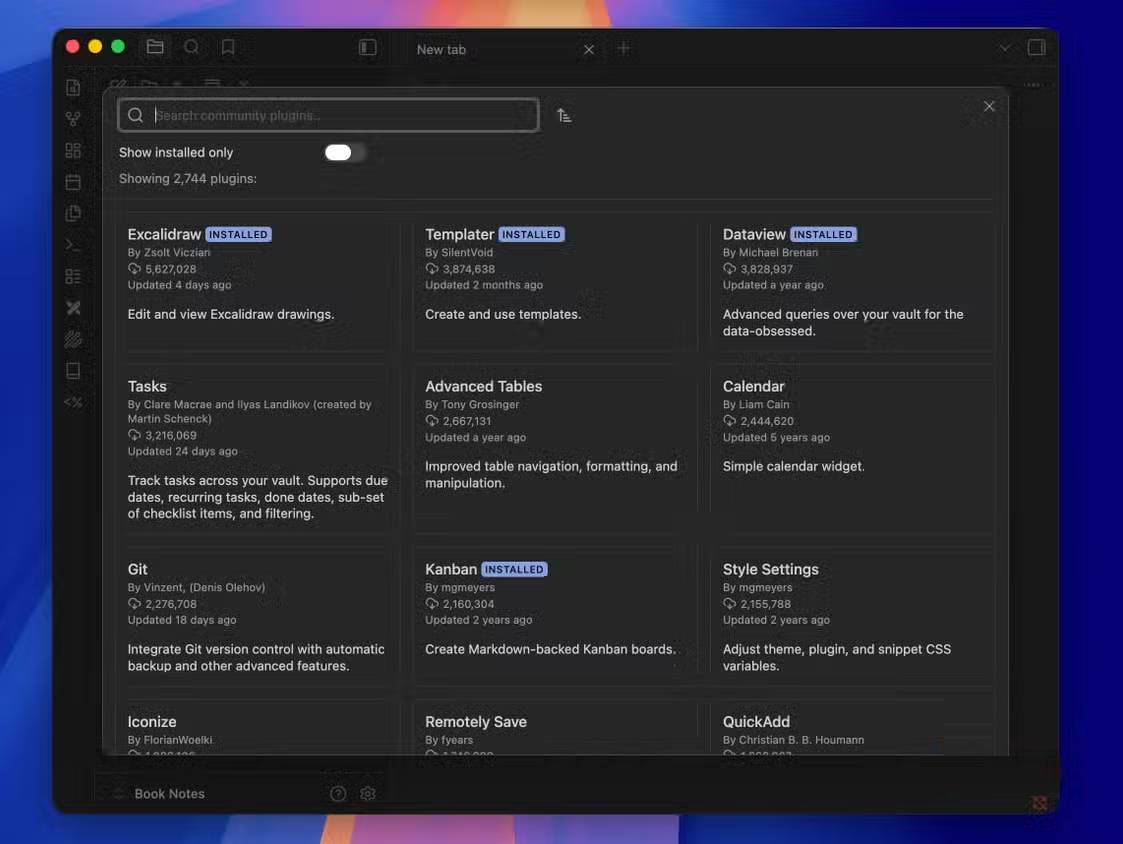Screen dimensions: 1123x844
Task: Open canvas ribbon icon
Action: coord(73,150)
